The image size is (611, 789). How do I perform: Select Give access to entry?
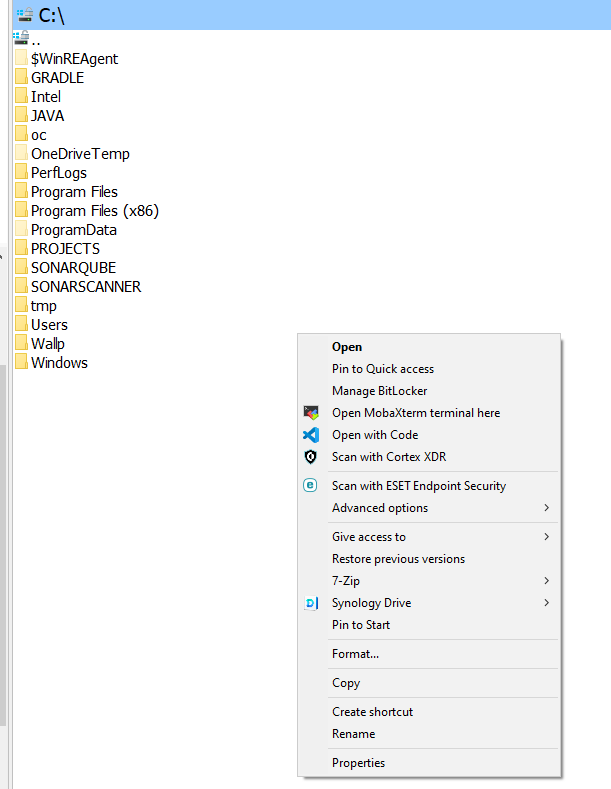429,537
